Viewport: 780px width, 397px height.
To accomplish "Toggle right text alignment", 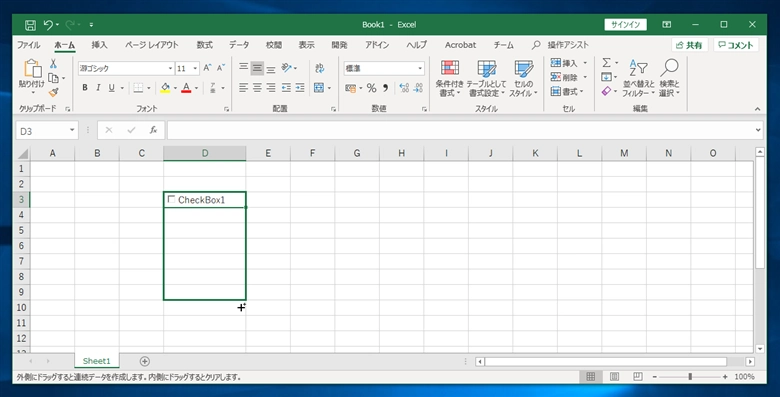I will point(271,88).
